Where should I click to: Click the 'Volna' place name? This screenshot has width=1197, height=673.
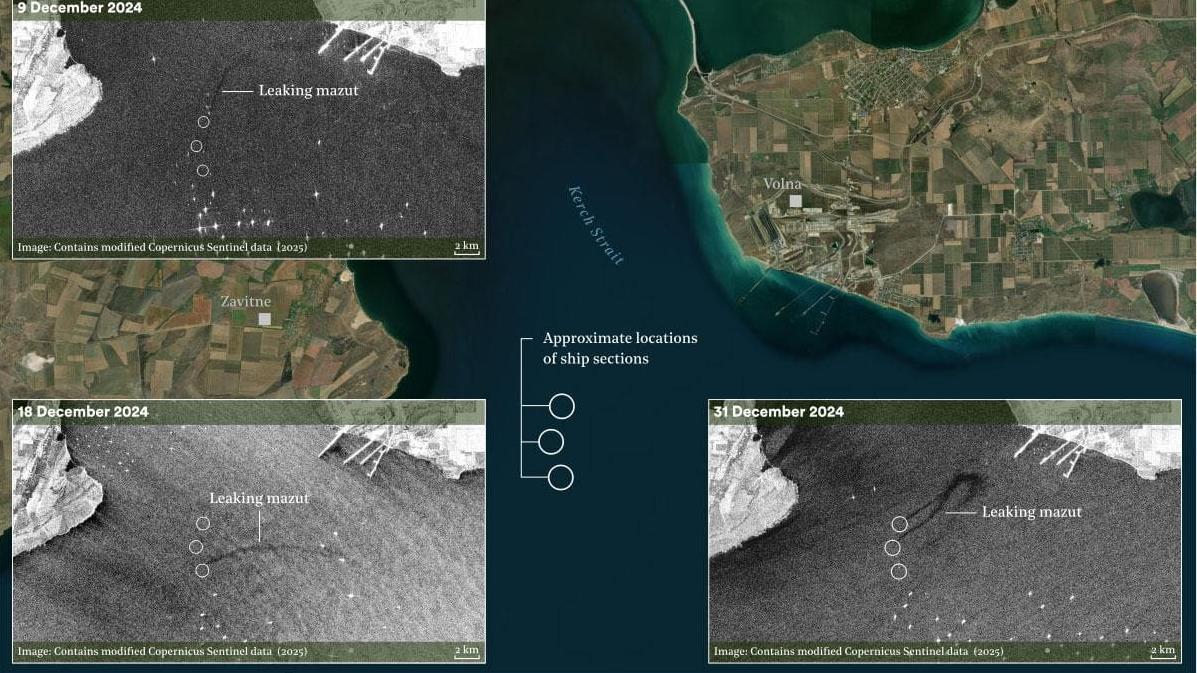pyautogui.click(x=782, y=184)
